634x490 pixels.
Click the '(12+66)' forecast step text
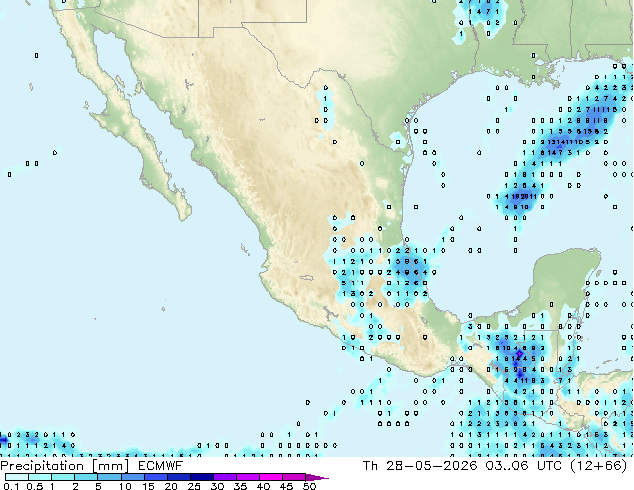click(598, 466)
